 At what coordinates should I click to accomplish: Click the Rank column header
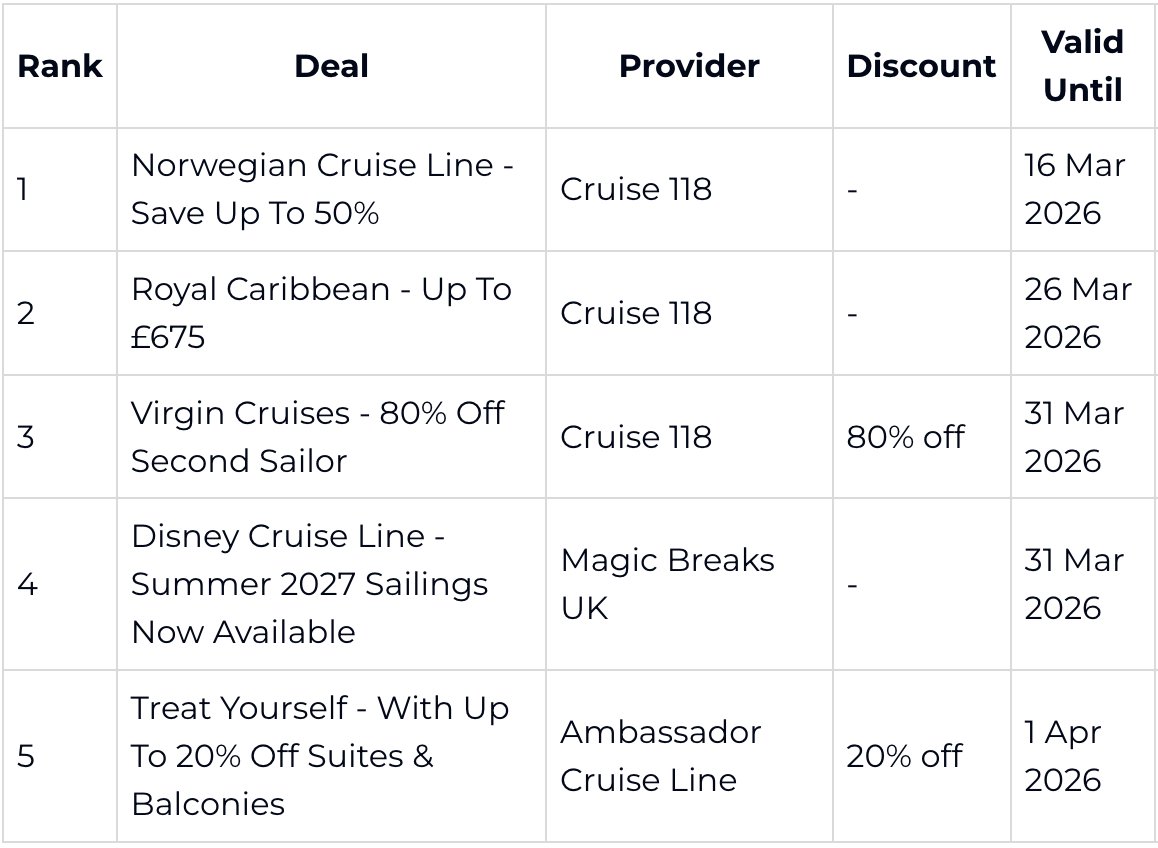pyautogui.click(x=59, y=66)
